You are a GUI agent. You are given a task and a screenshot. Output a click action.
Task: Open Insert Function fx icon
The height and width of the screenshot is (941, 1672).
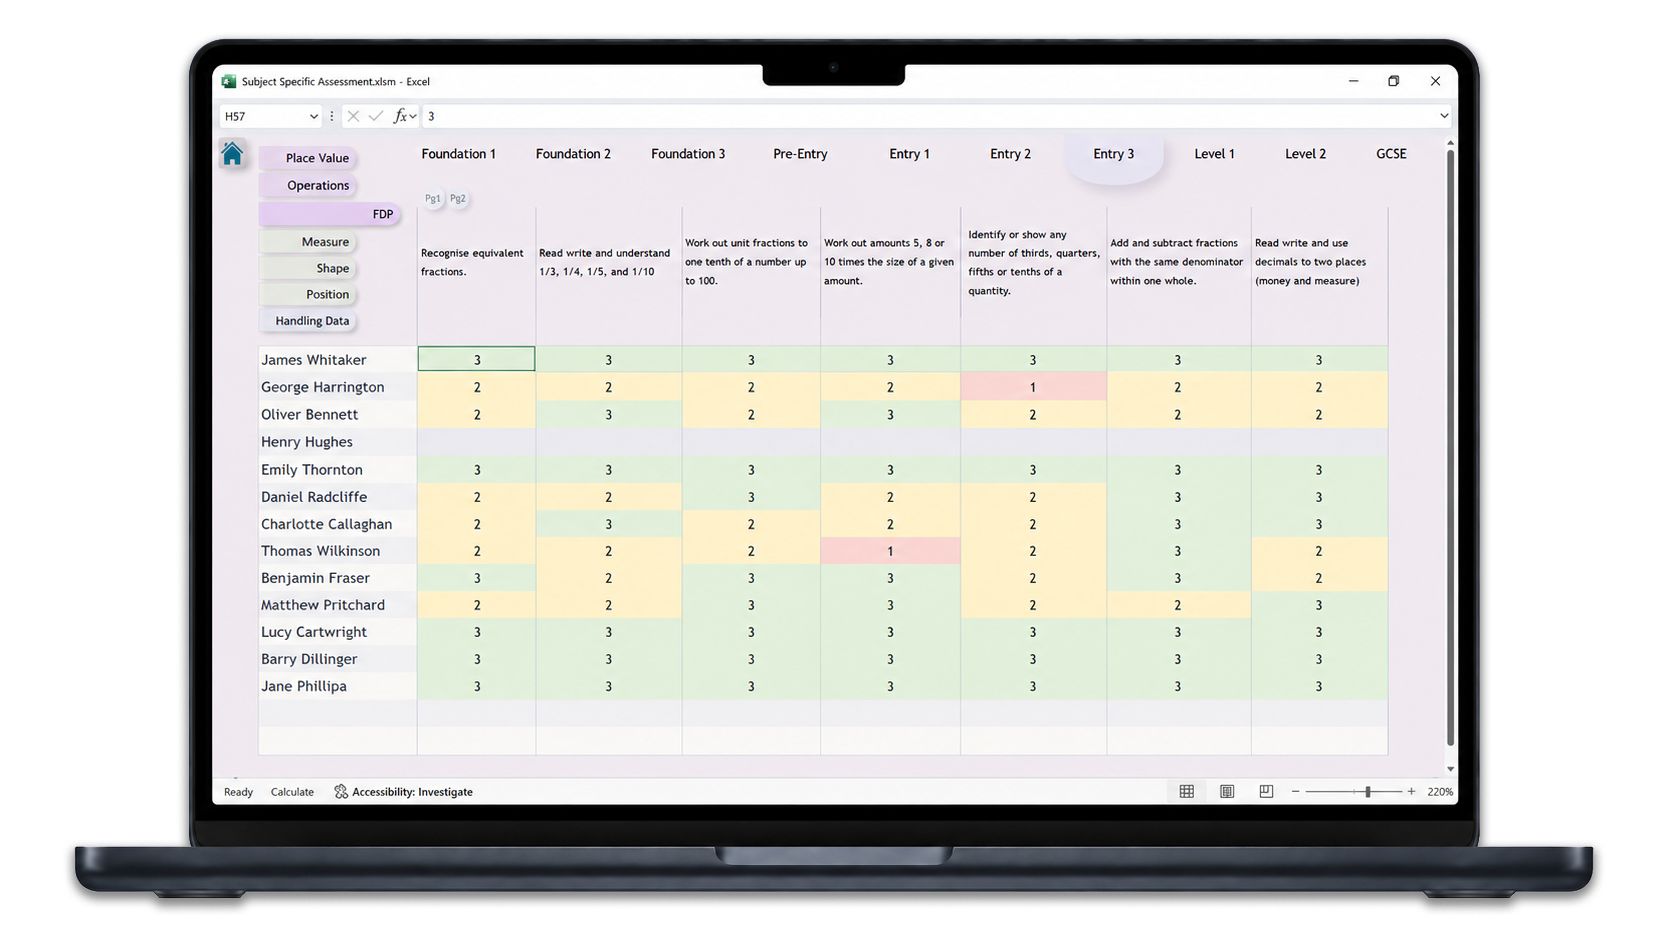coord(400,116)
